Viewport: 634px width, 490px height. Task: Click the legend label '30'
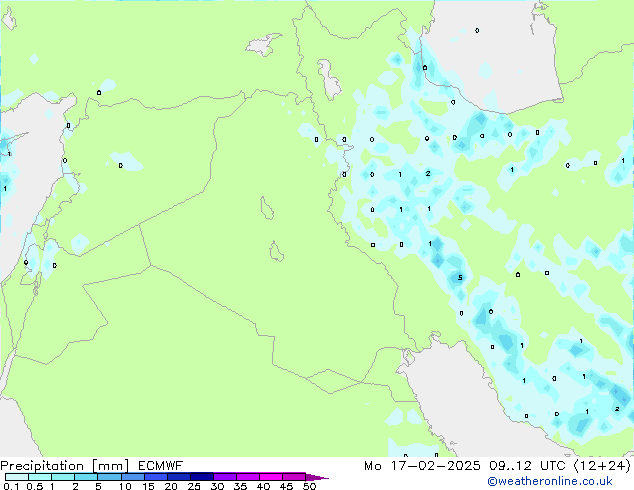[x=217, y=486]
